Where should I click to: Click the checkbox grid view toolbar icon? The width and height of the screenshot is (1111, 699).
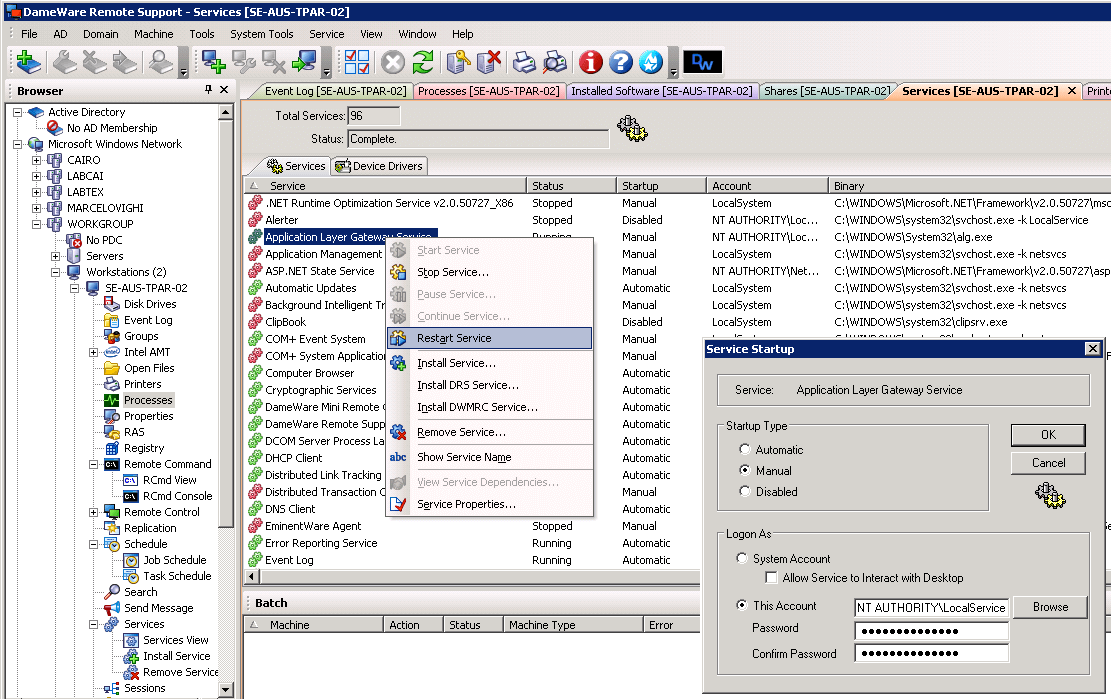[357, 62]
